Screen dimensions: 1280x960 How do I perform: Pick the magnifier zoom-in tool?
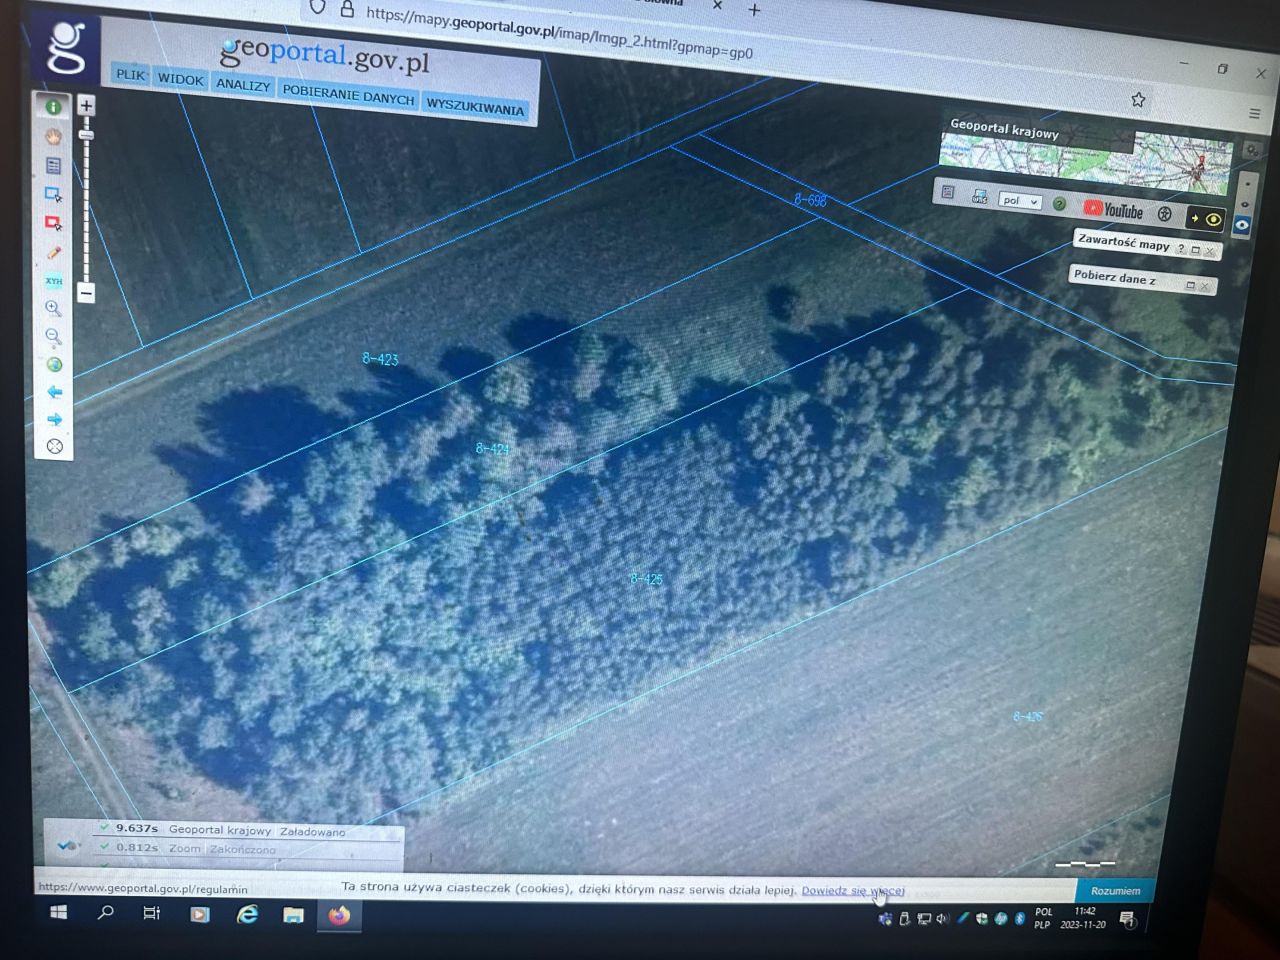pyautogui.click(x=53, y=309)
